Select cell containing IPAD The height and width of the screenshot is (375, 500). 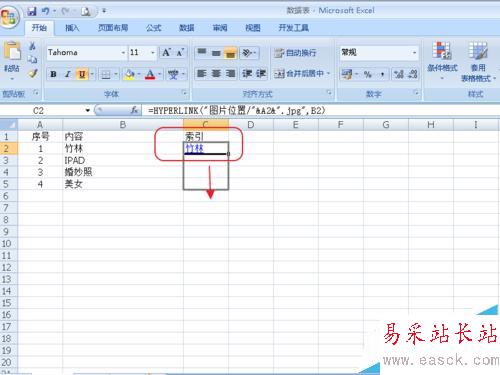[123, 160]
